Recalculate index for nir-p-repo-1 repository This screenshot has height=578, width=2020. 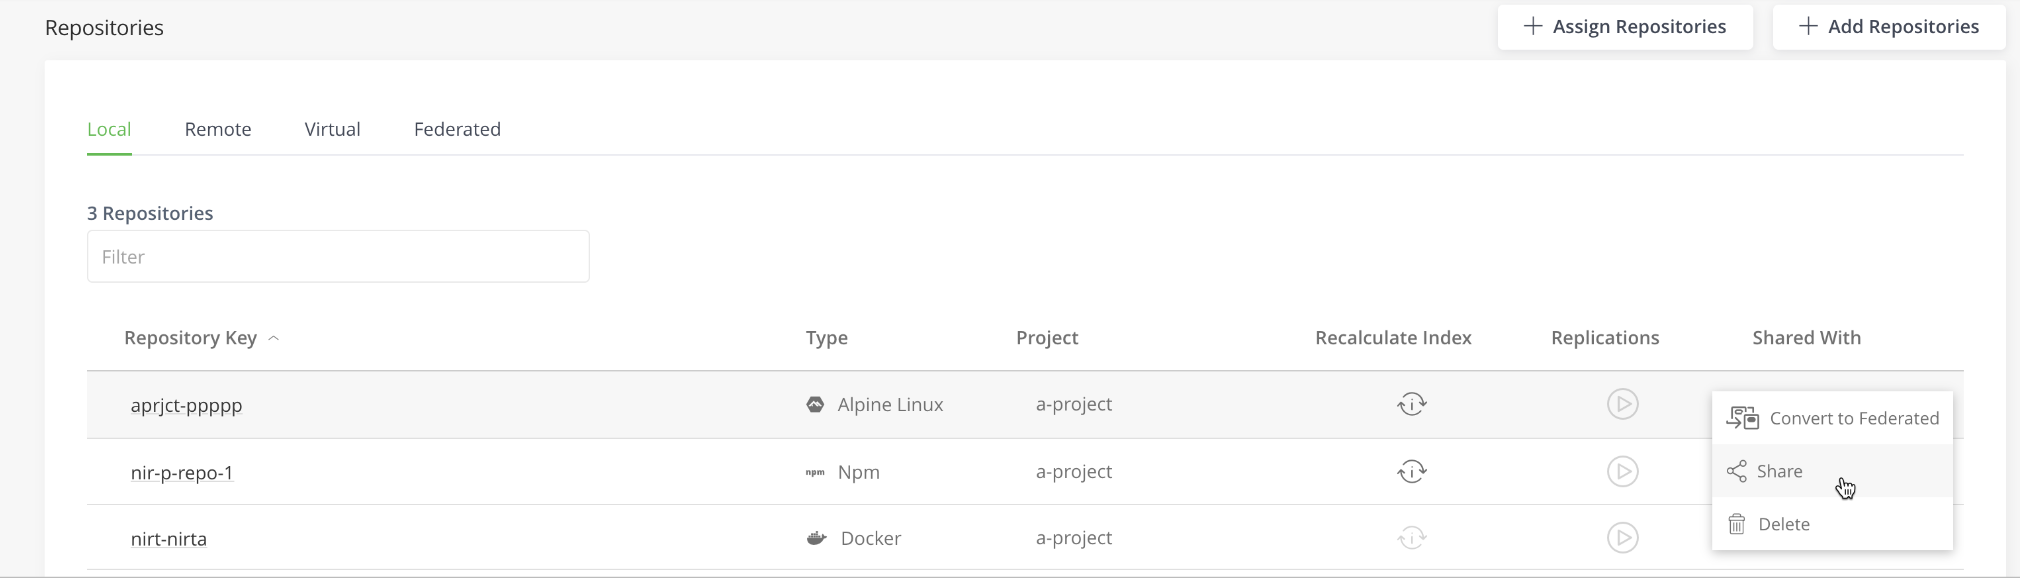pos(1411,471)
